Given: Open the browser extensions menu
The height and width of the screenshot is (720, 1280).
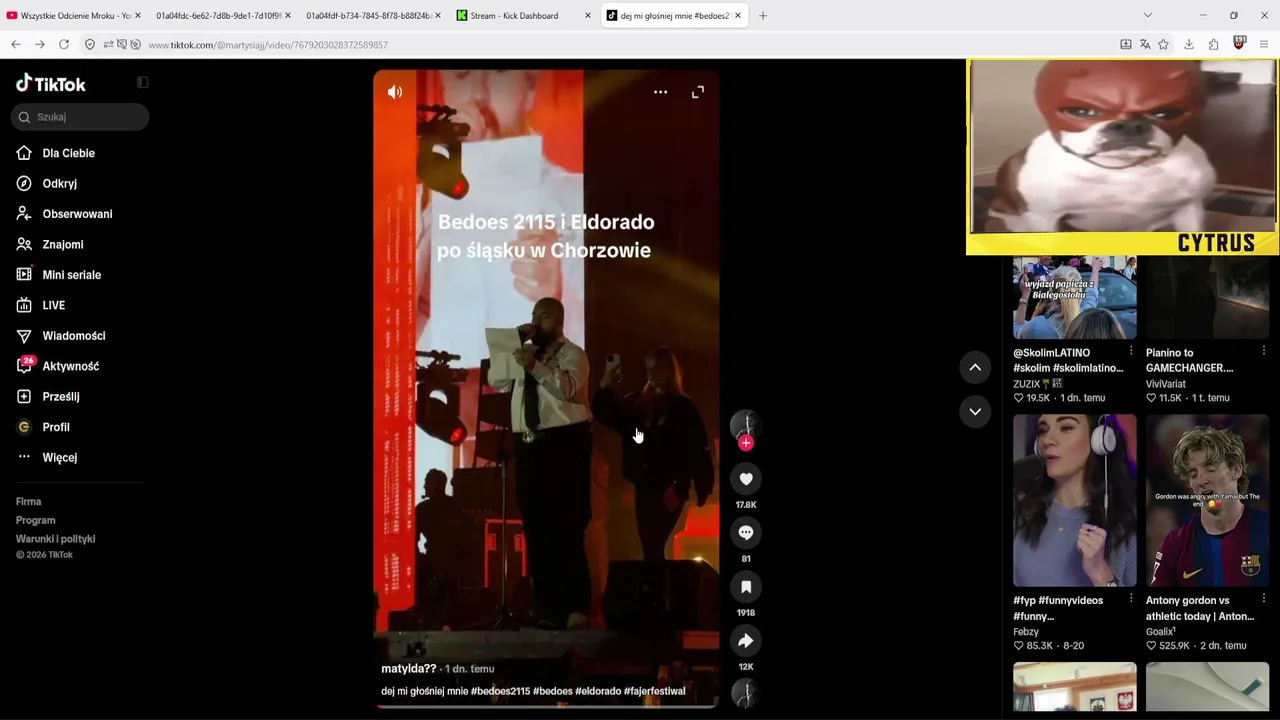Looking at the screenshot, I should 1214,45.
